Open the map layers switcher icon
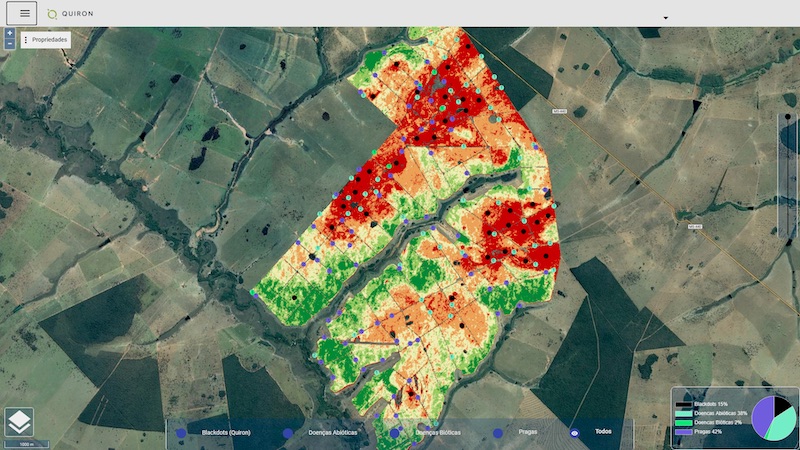Viewport: 800px width, 450px height. point(19,421)
